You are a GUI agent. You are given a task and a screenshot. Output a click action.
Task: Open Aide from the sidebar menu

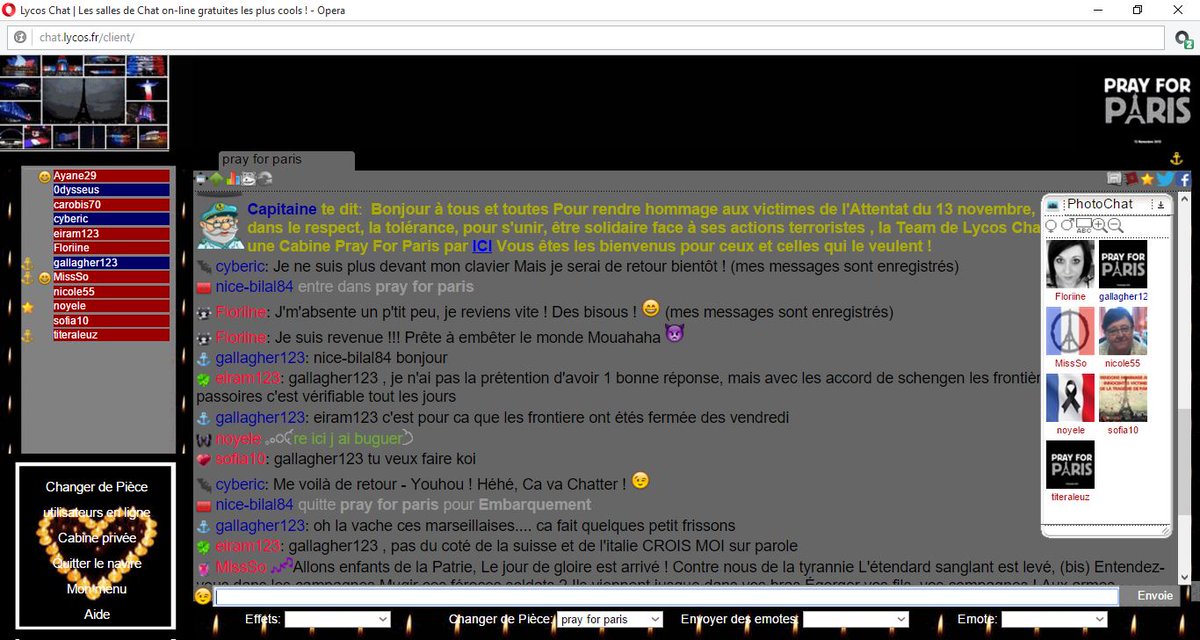(x=95, y=614)
